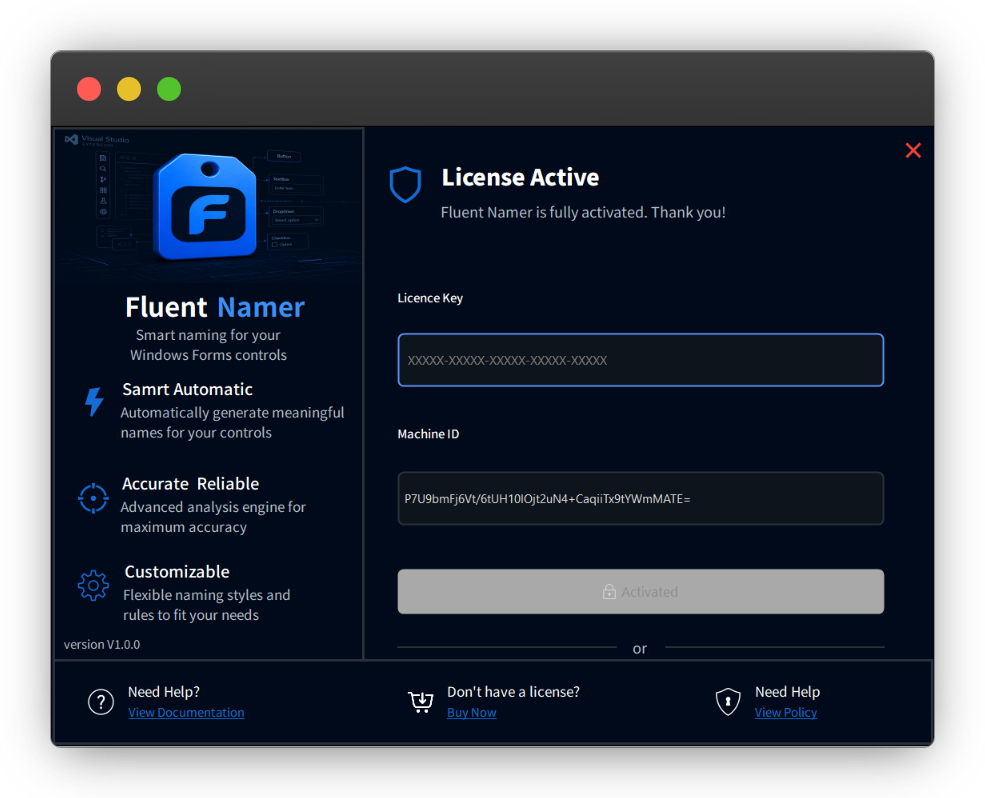
Task: Click 'Need Help' text above View Policy
Action: point(787,692)
